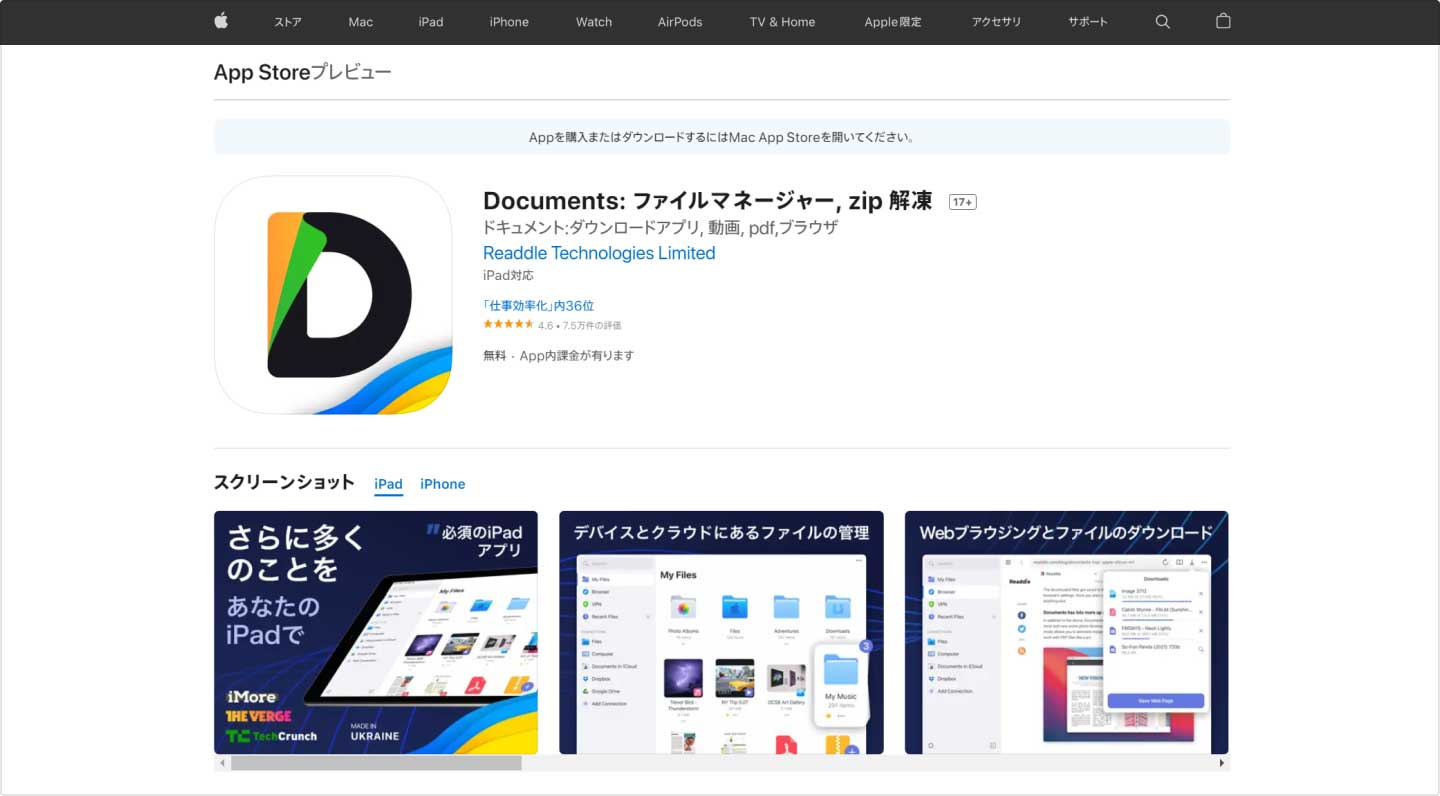
Task: Click the 4.6 • 7.5万件の評価 text
Action: [x=579, y=326]
